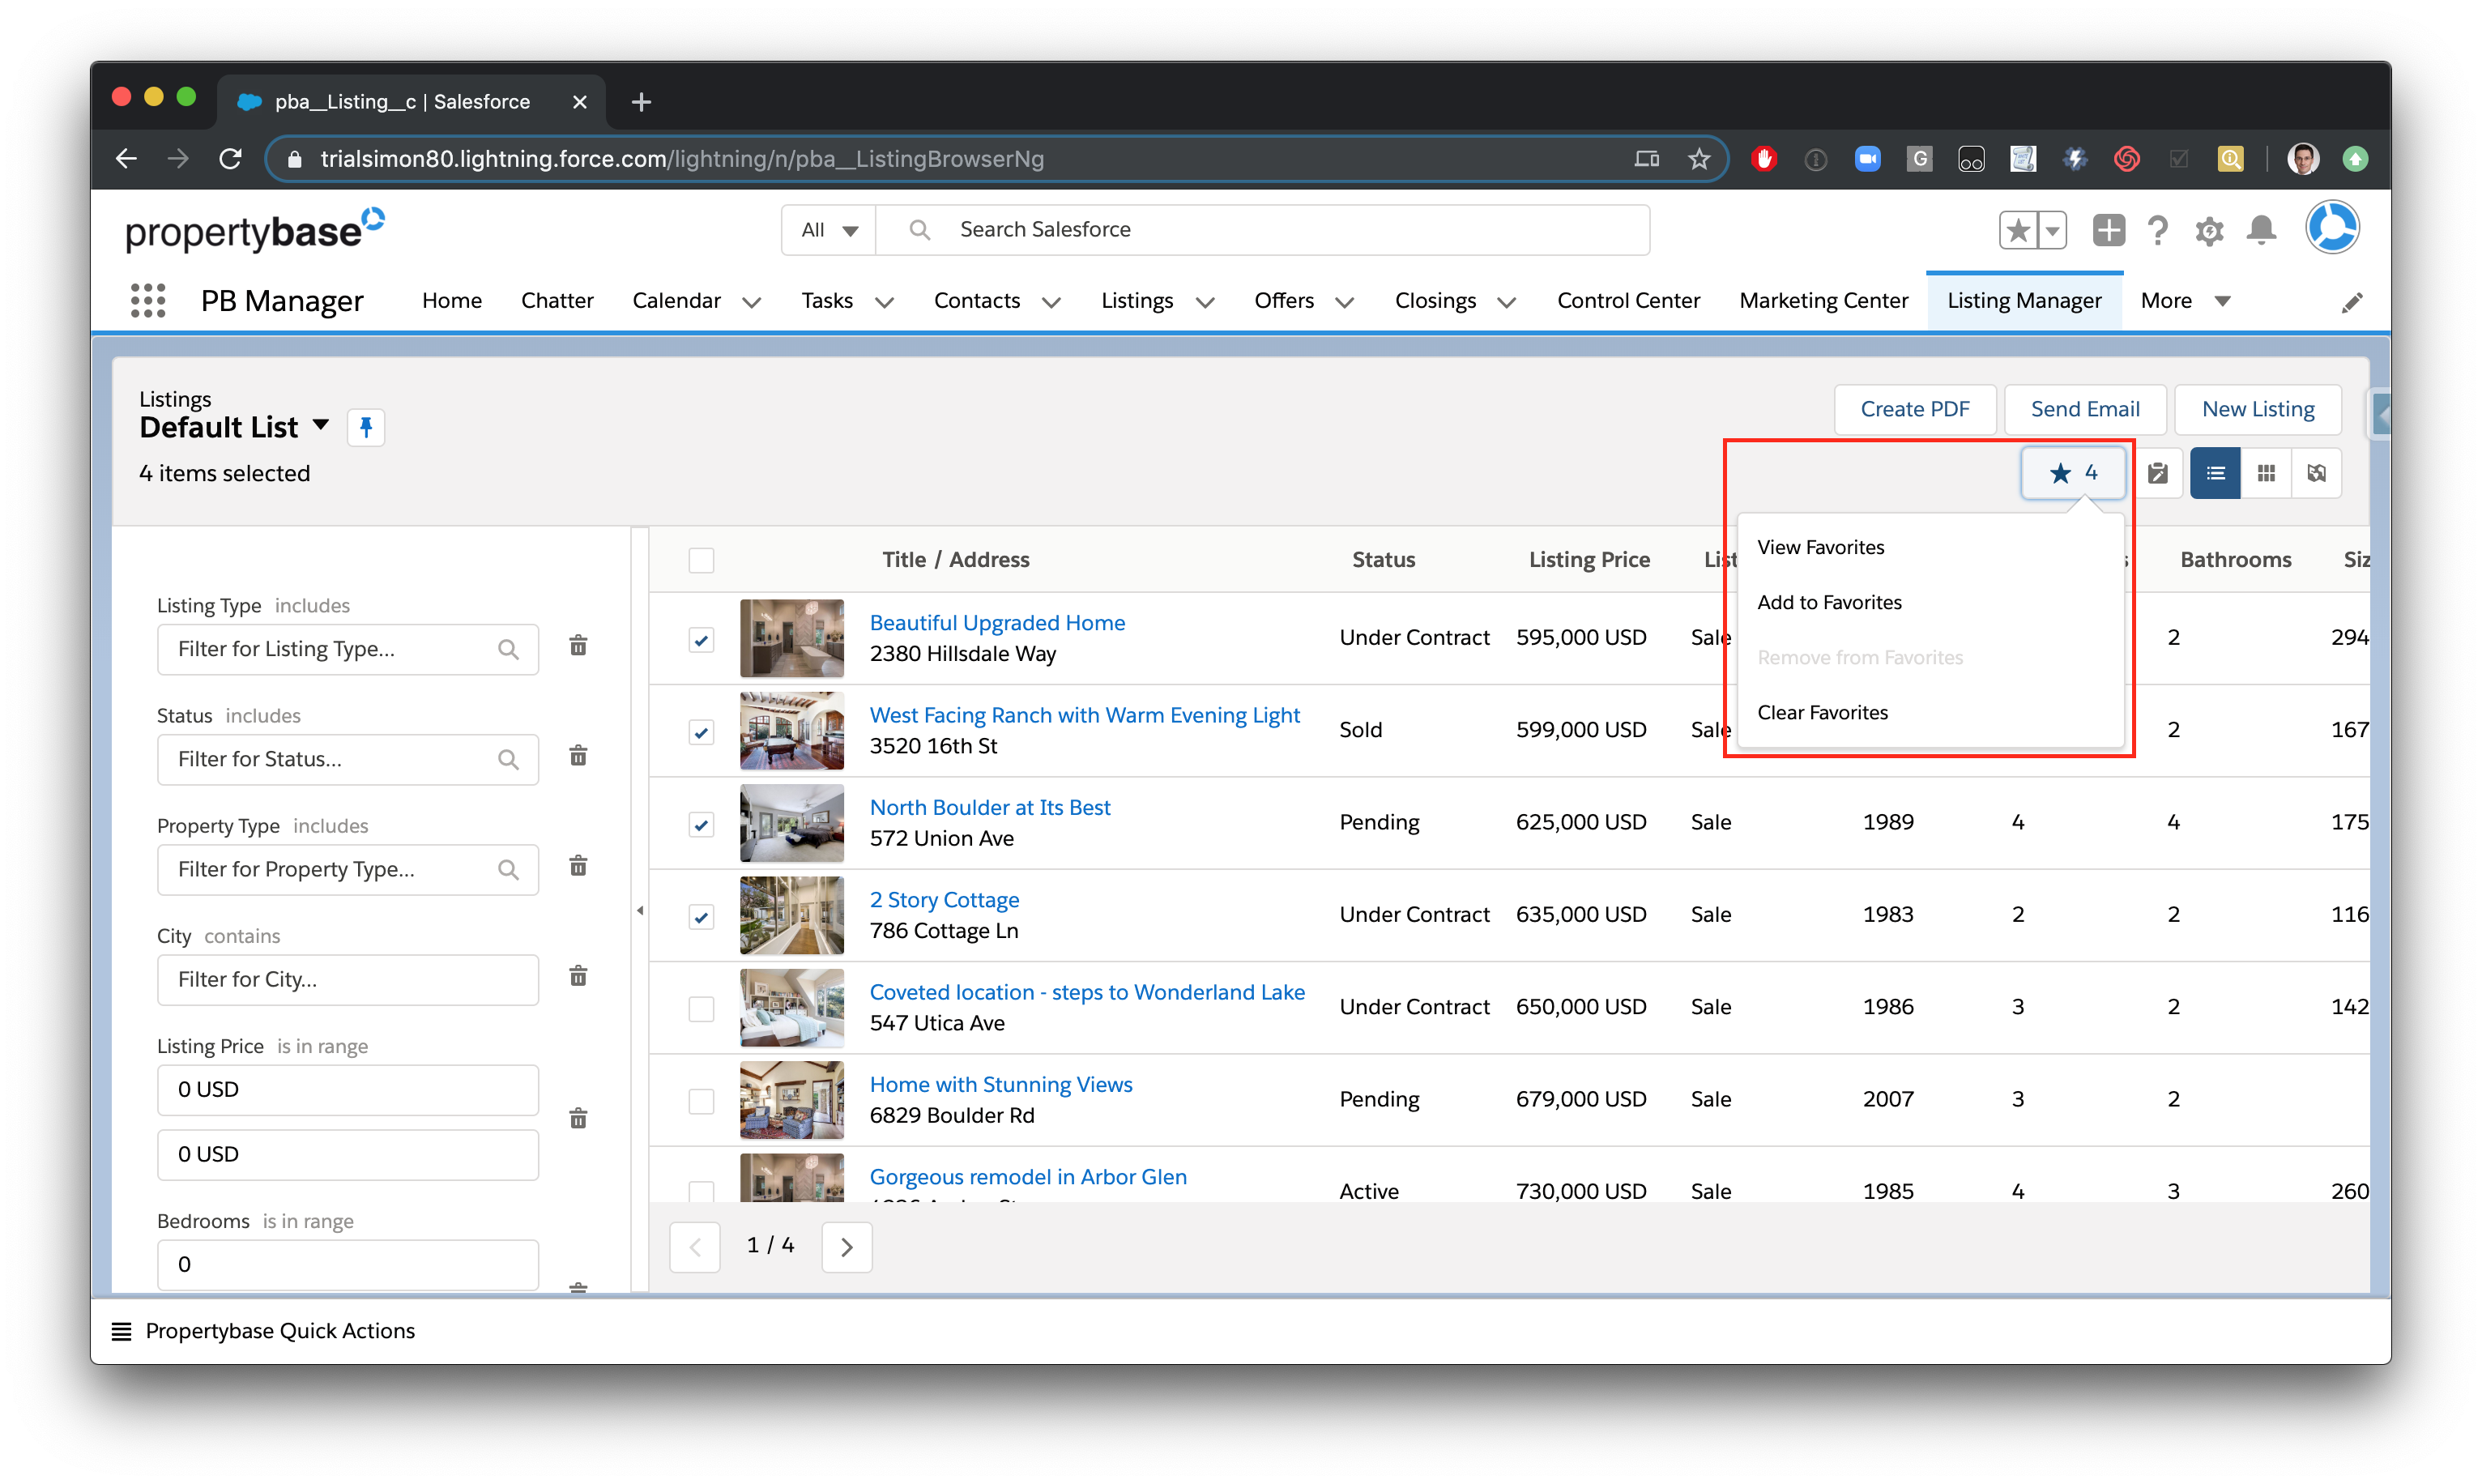
Task: Switch to the Marketing Center tab
Action: tap(1824, 300)
